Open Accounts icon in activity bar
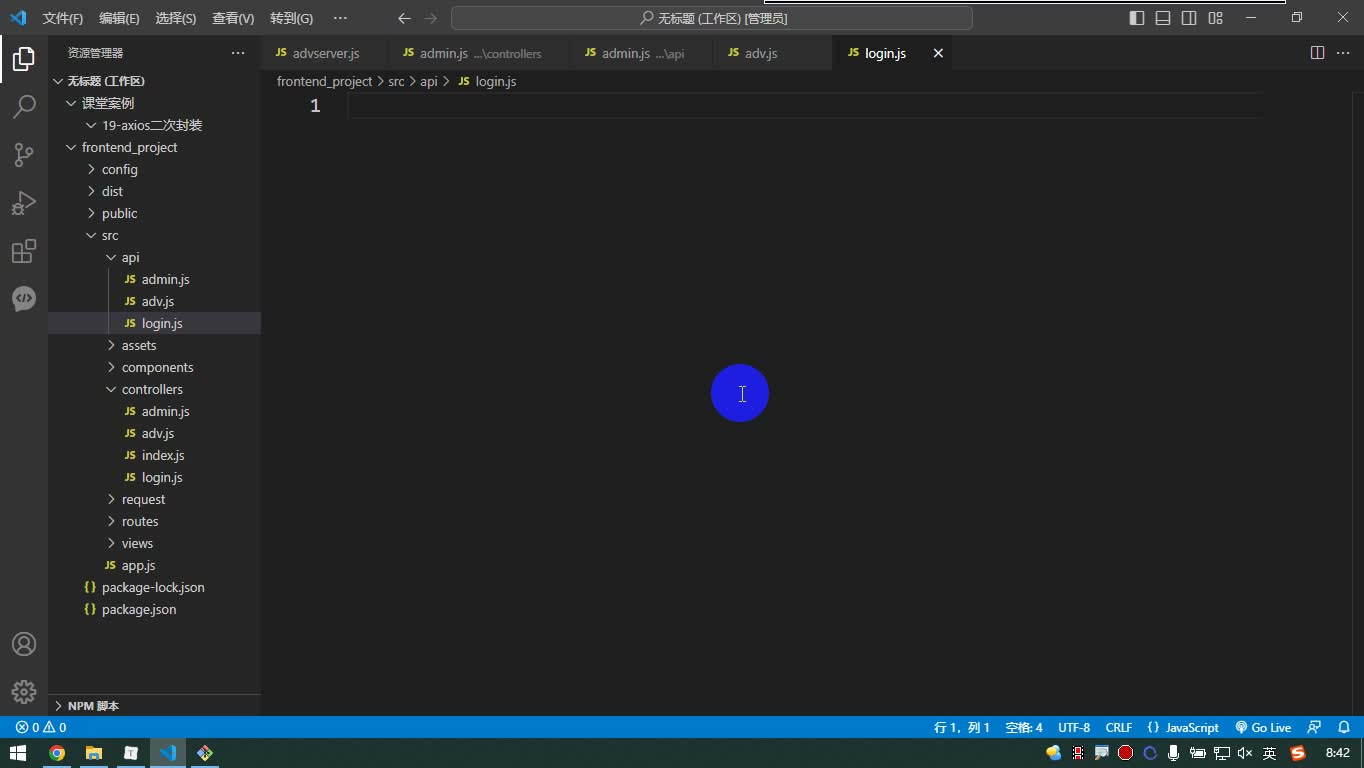 point(24,644)
